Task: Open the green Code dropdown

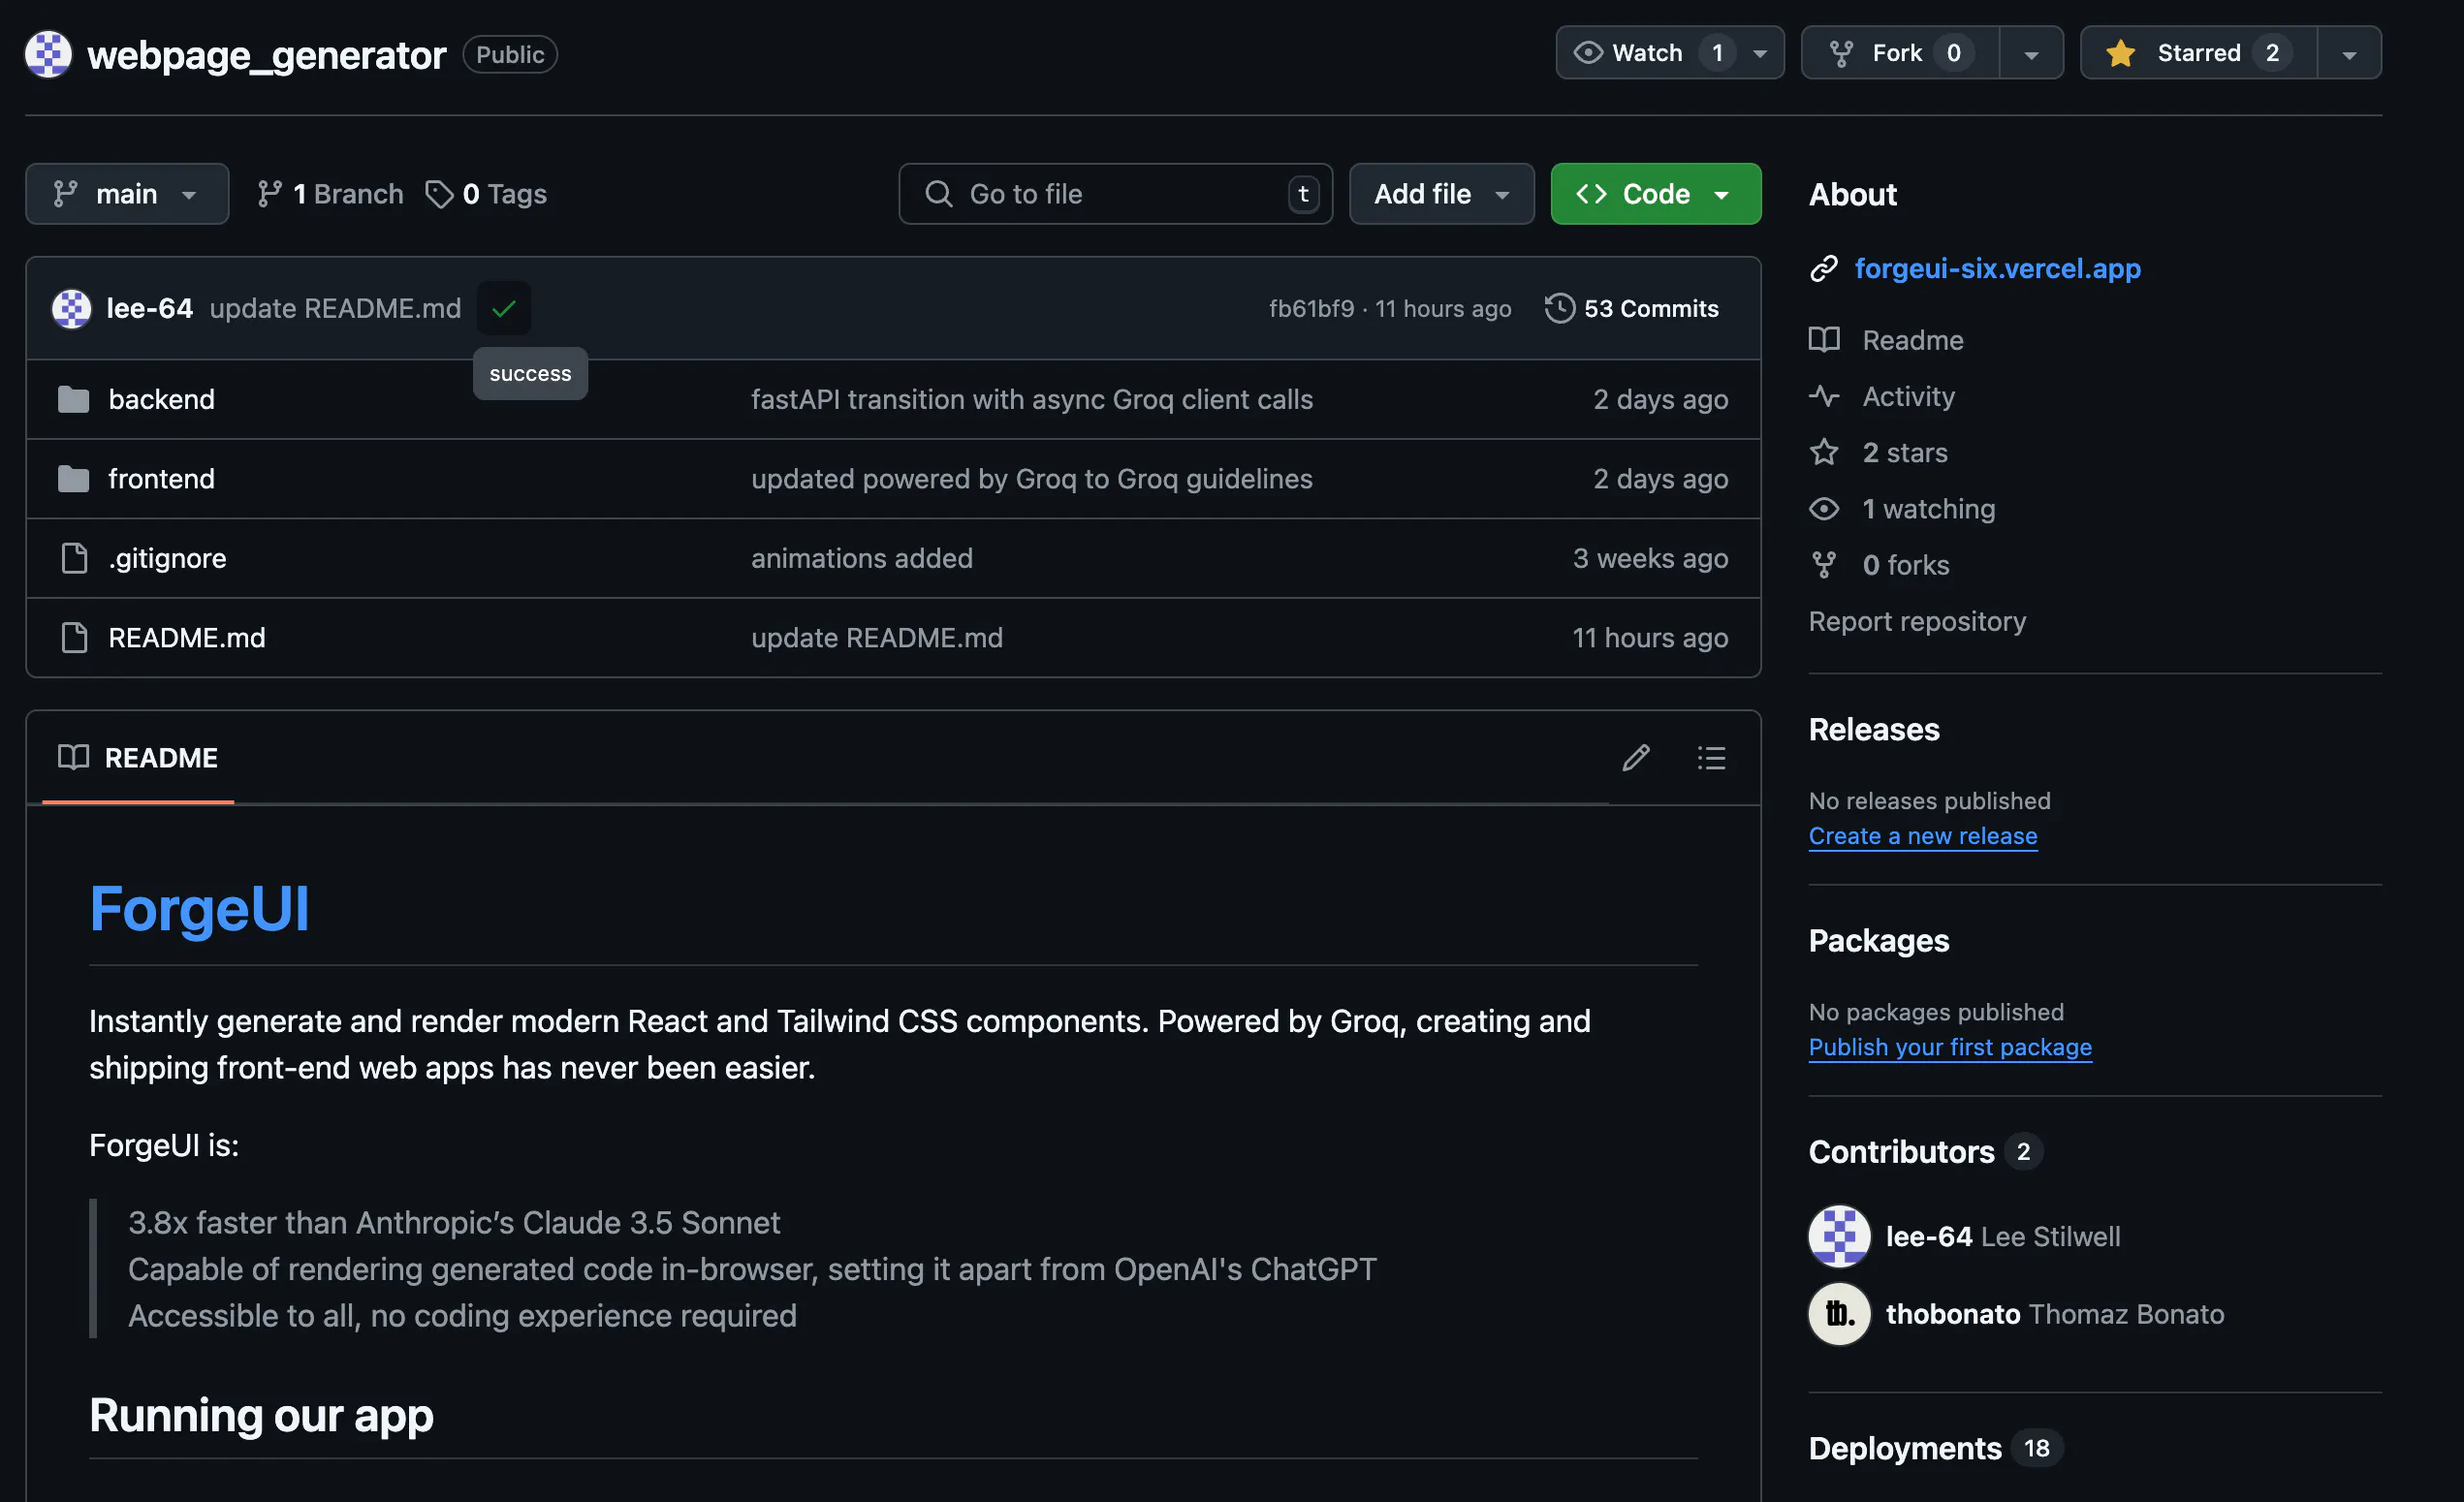Action: click(x=1655, y=194)
